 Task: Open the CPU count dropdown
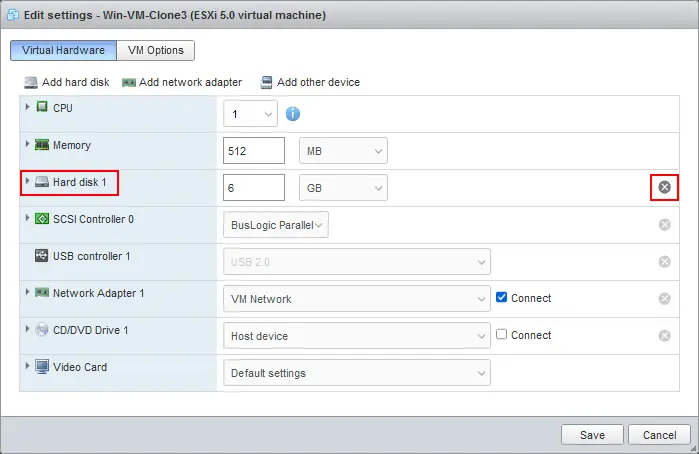pyautogui.click(x=250, y=114)
